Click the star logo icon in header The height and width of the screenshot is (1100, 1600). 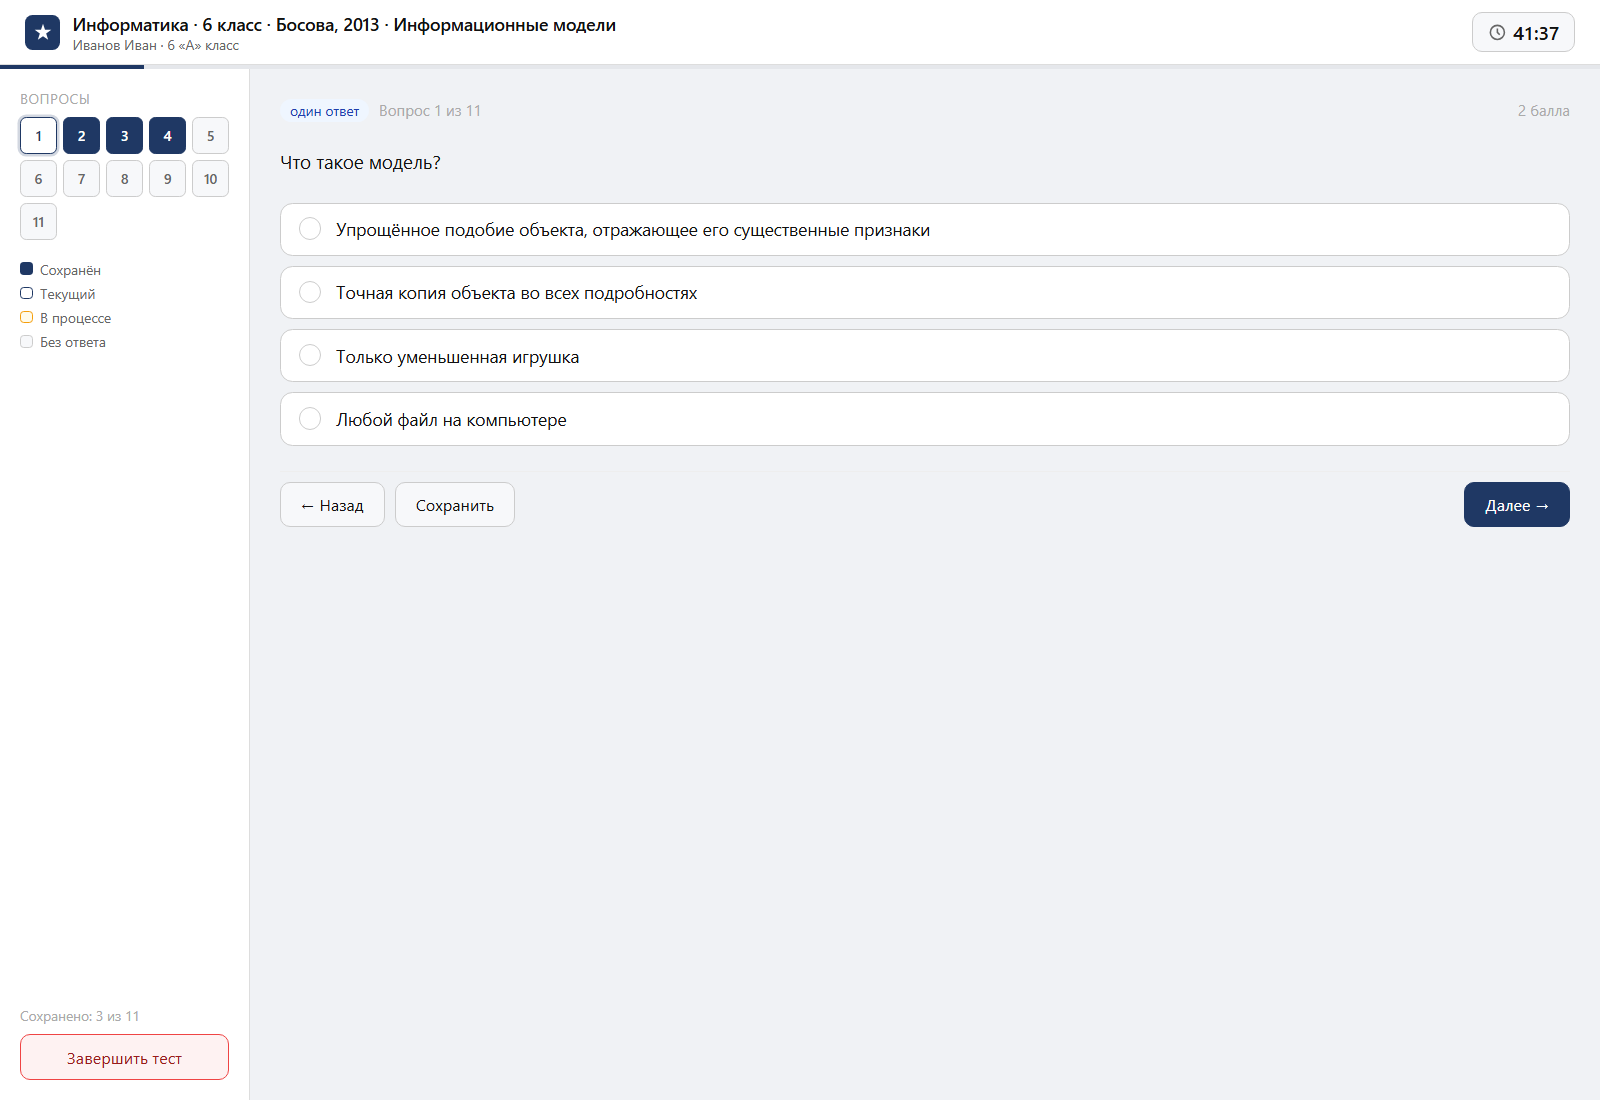tap(42, 33)
